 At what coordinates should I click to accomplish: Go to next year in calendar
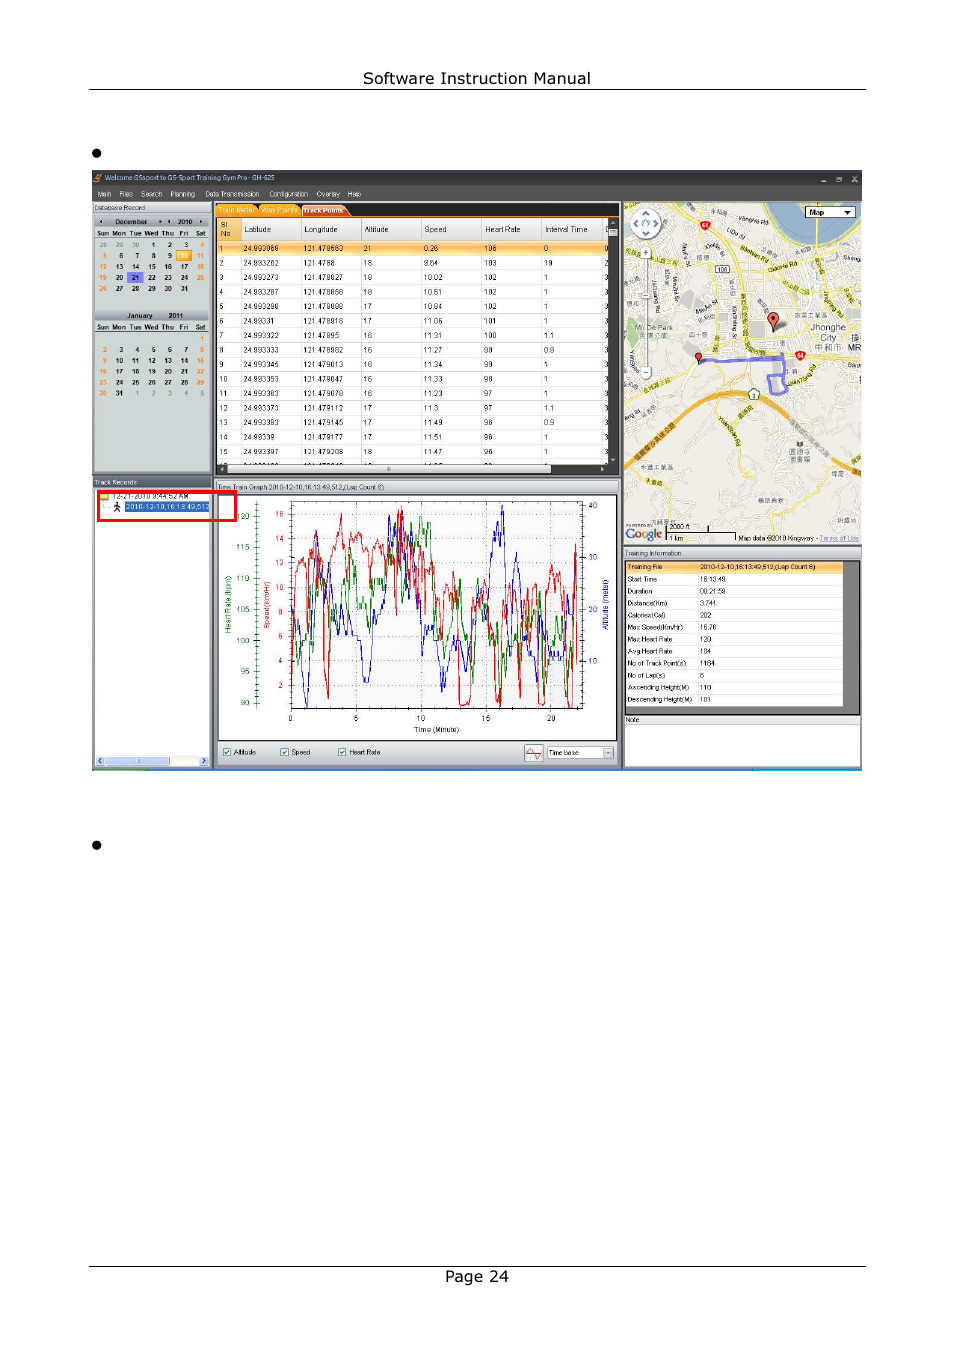(202, 222)
